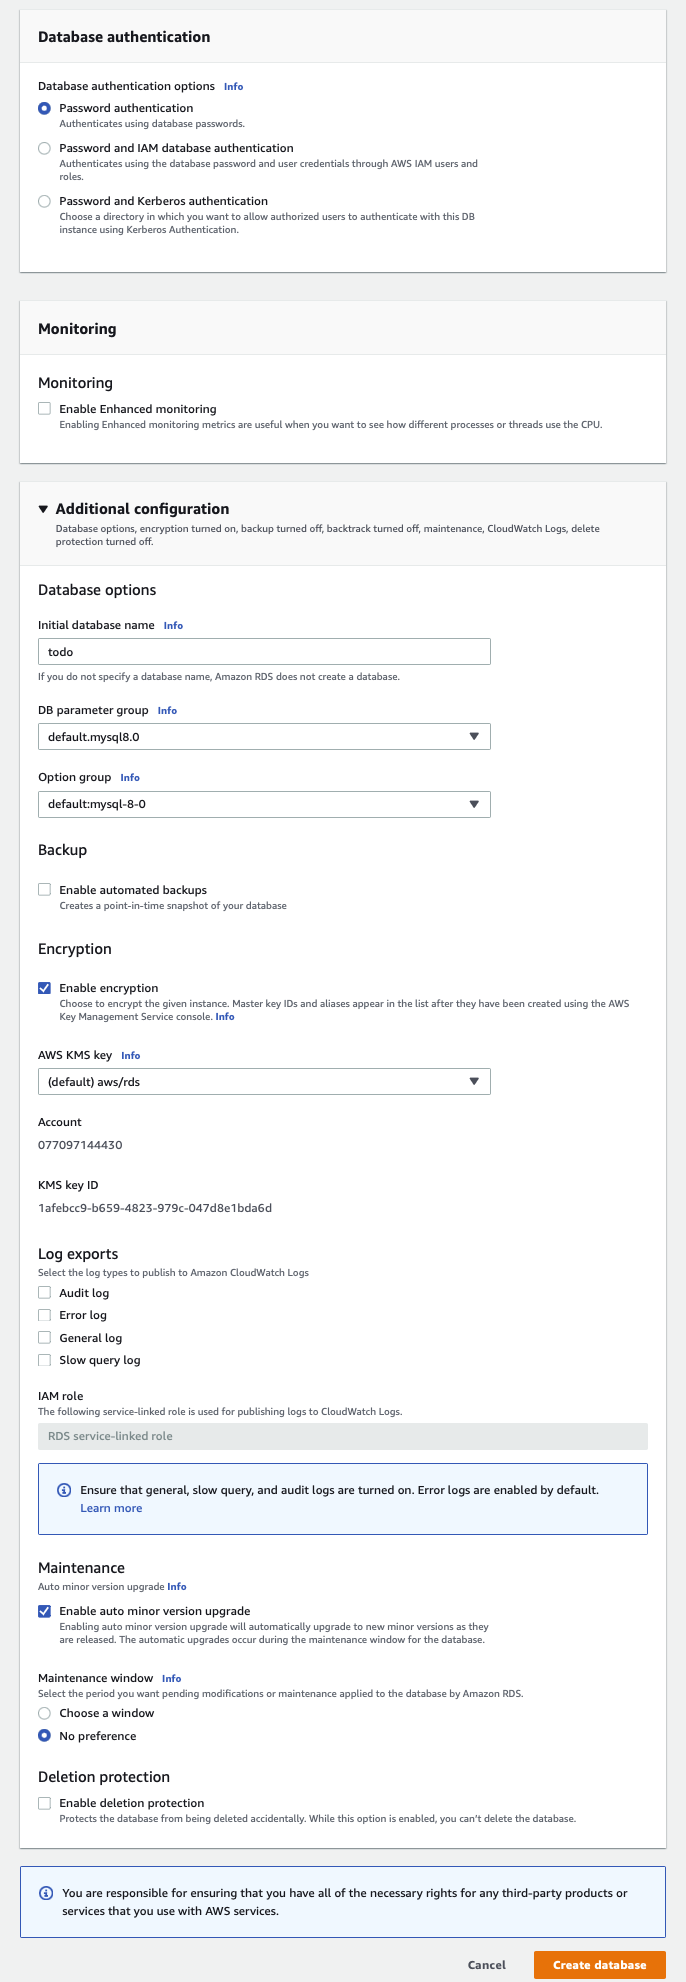The image size is (686, 1982).
Task: Select Choose a window radio button
Action: 44,1713
